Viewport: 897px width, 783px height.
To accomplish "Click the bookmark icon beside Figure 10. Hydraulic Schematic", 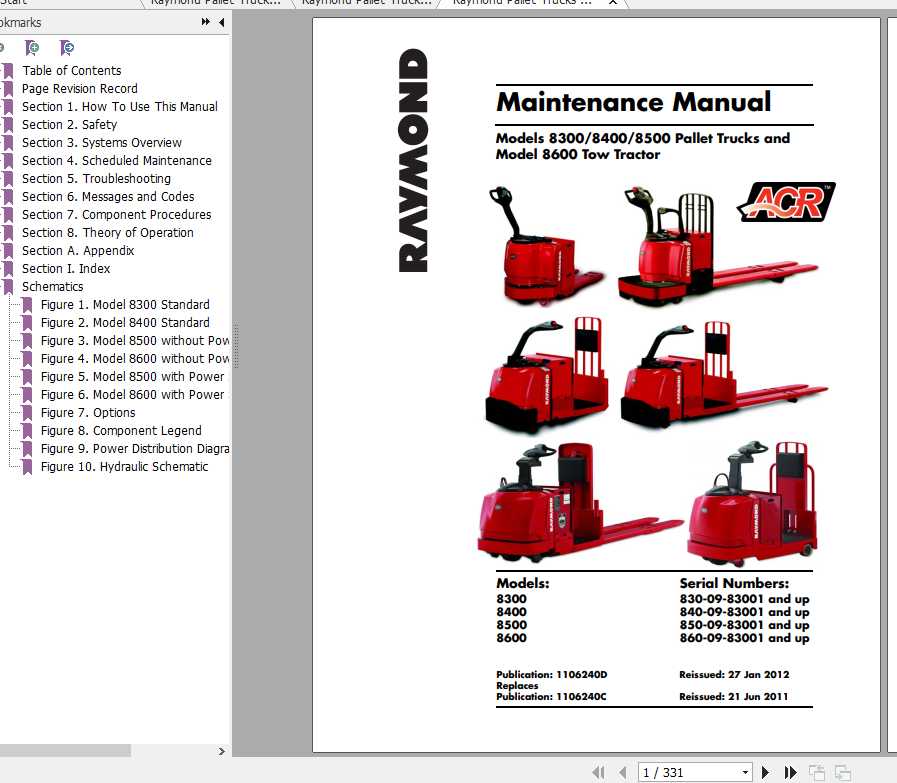I will [x=27, y=467].
